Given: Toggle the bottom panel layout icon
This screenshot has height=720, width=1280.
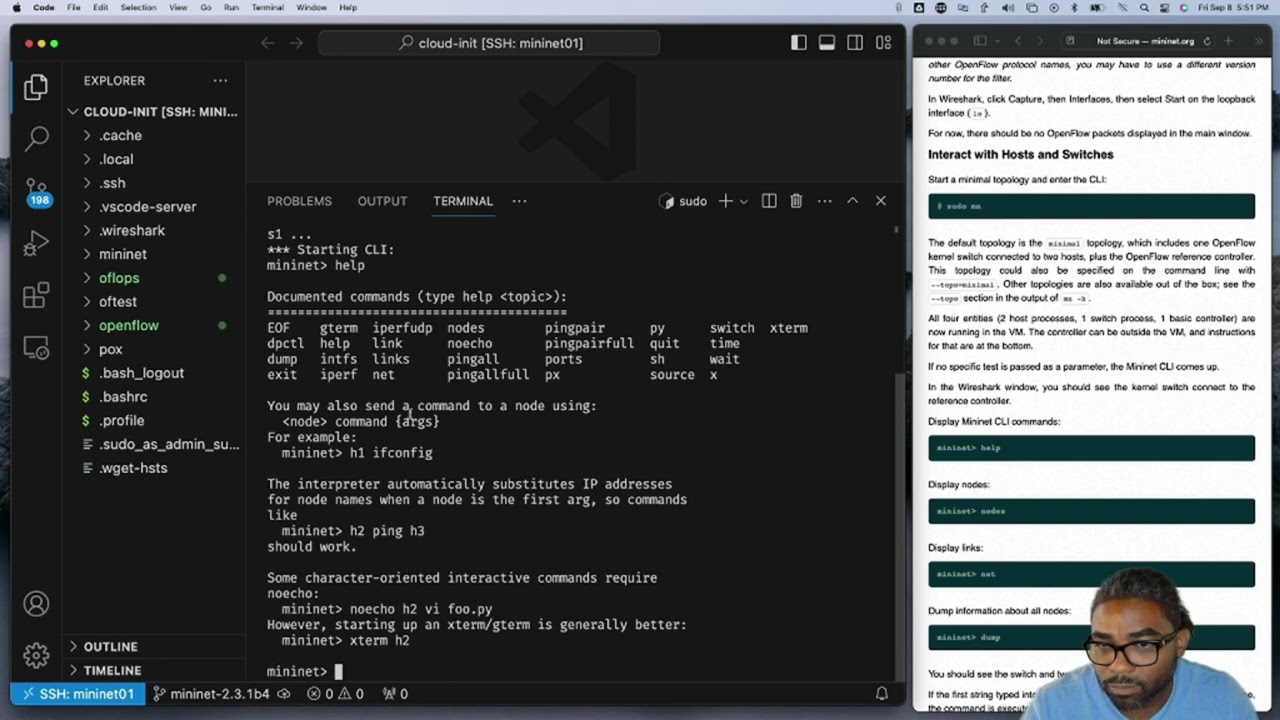Looking at the screenshot, I should coord(827,43).
